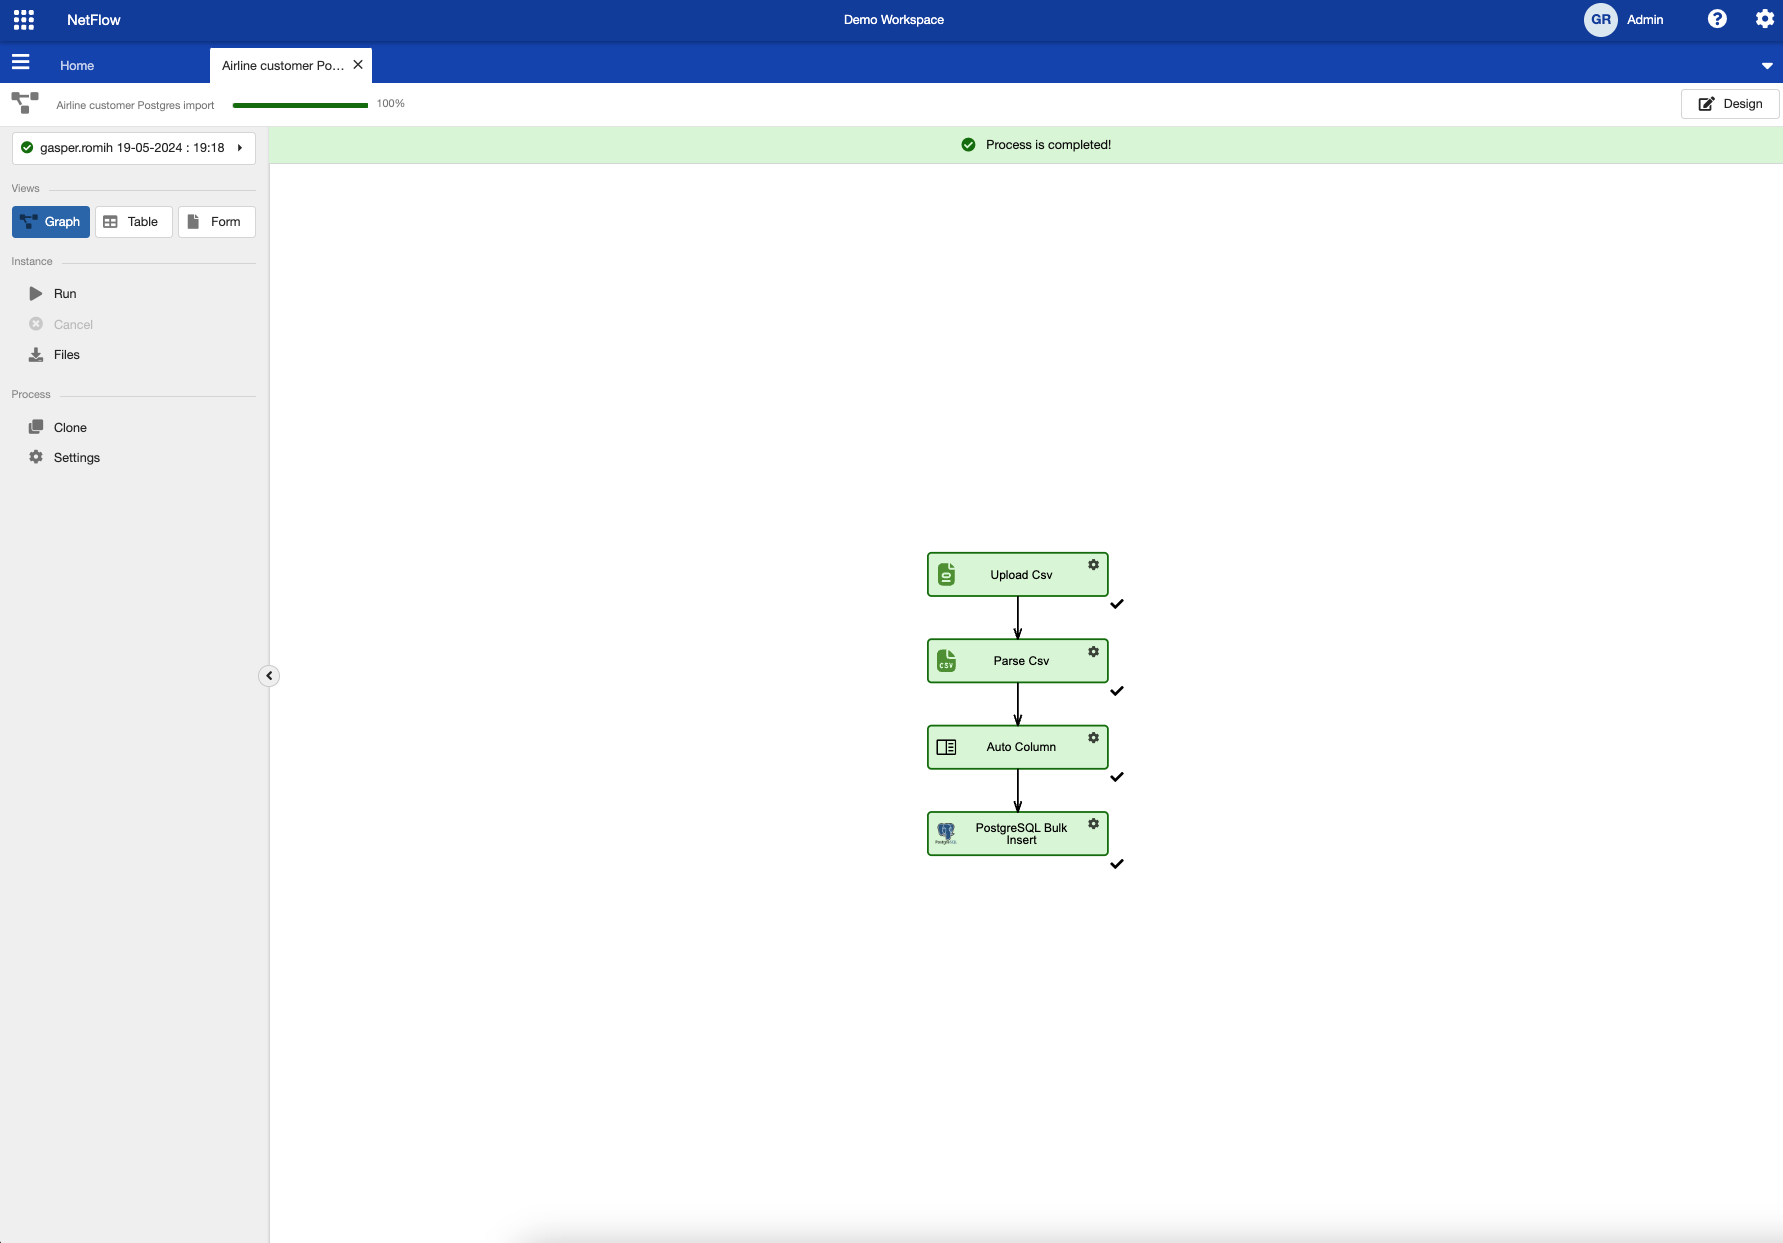The height and width of the screenshot is (1243, 1783).
Task: Collapse the left sidebar panel
Action: 269,676
